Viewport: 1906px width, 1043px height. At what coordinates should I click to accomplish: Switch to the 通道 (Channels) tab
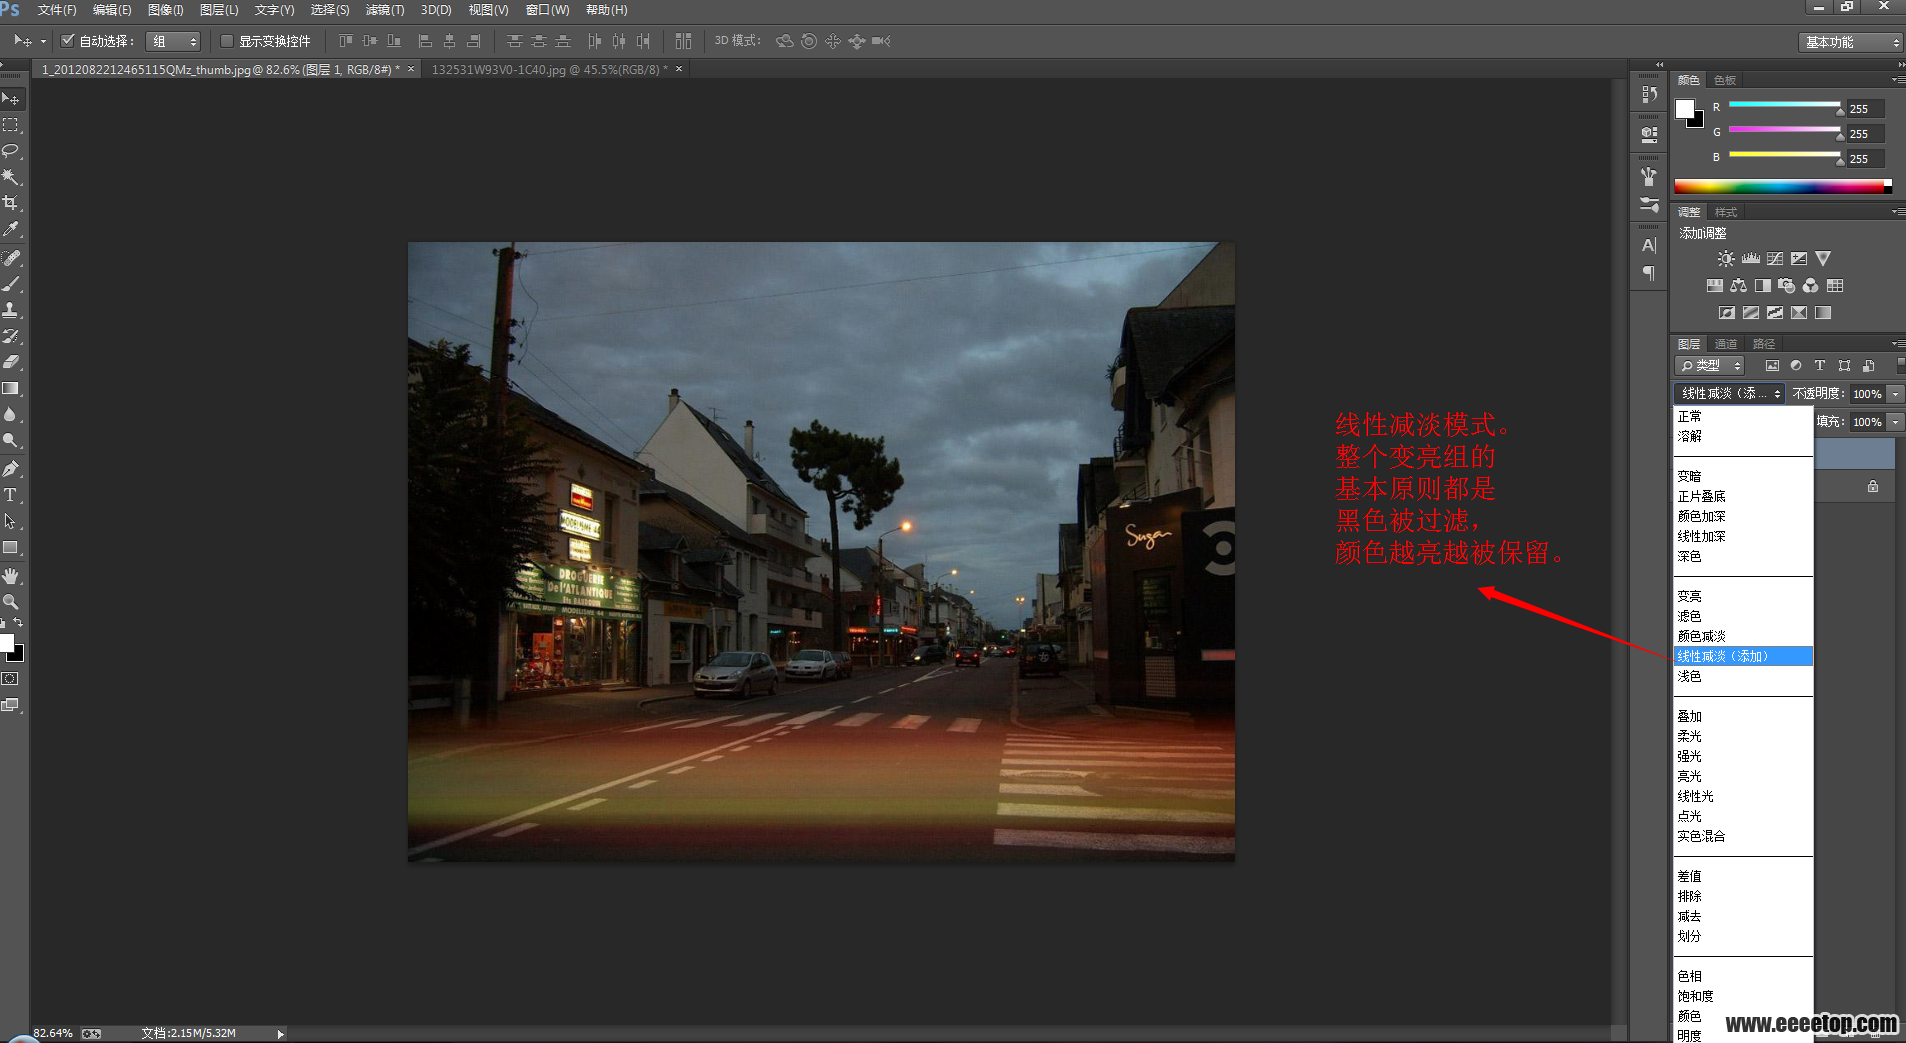click(x=1726, y=344)
